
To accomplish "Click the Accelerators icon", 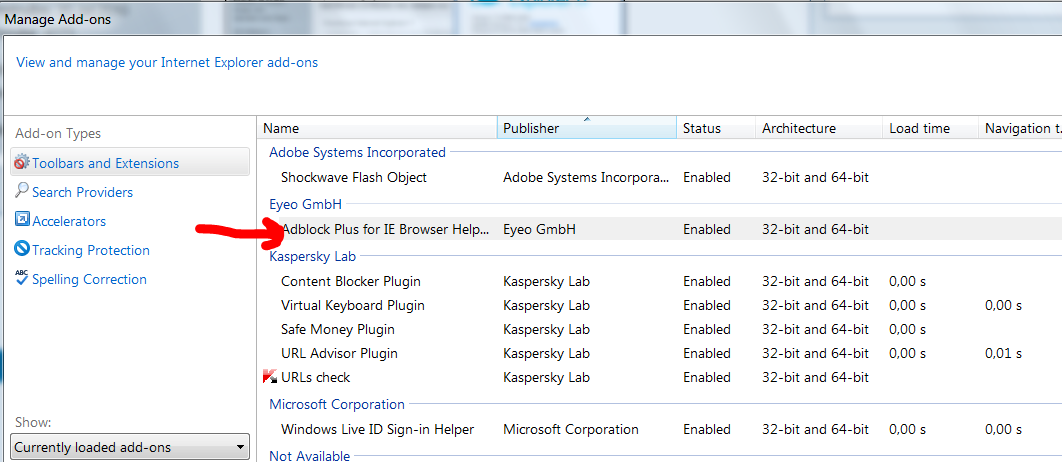I will coord(22,220).
